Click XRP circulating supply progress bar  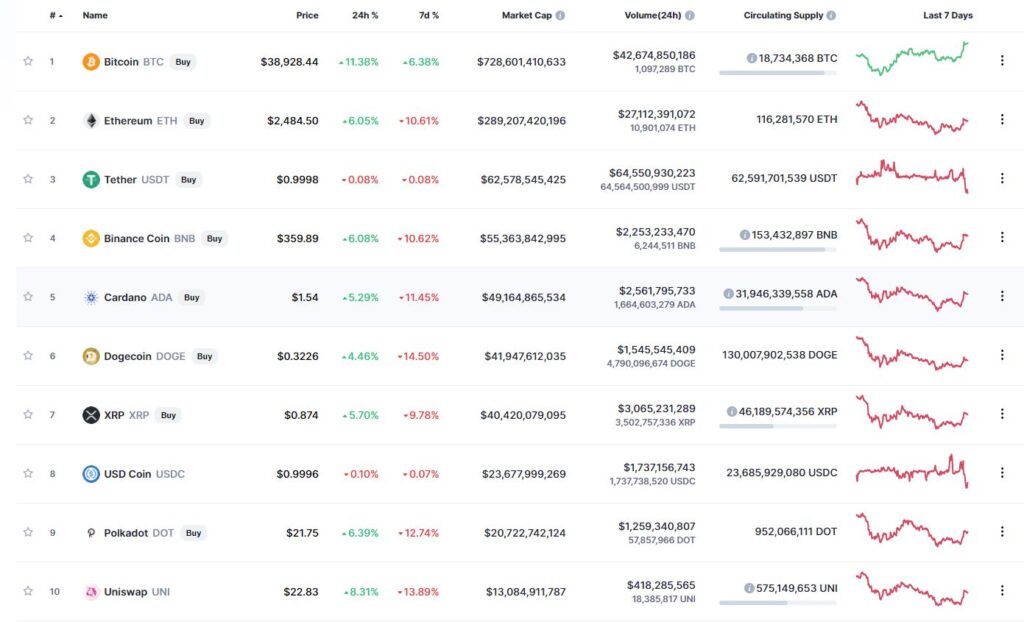click(778, 426)
